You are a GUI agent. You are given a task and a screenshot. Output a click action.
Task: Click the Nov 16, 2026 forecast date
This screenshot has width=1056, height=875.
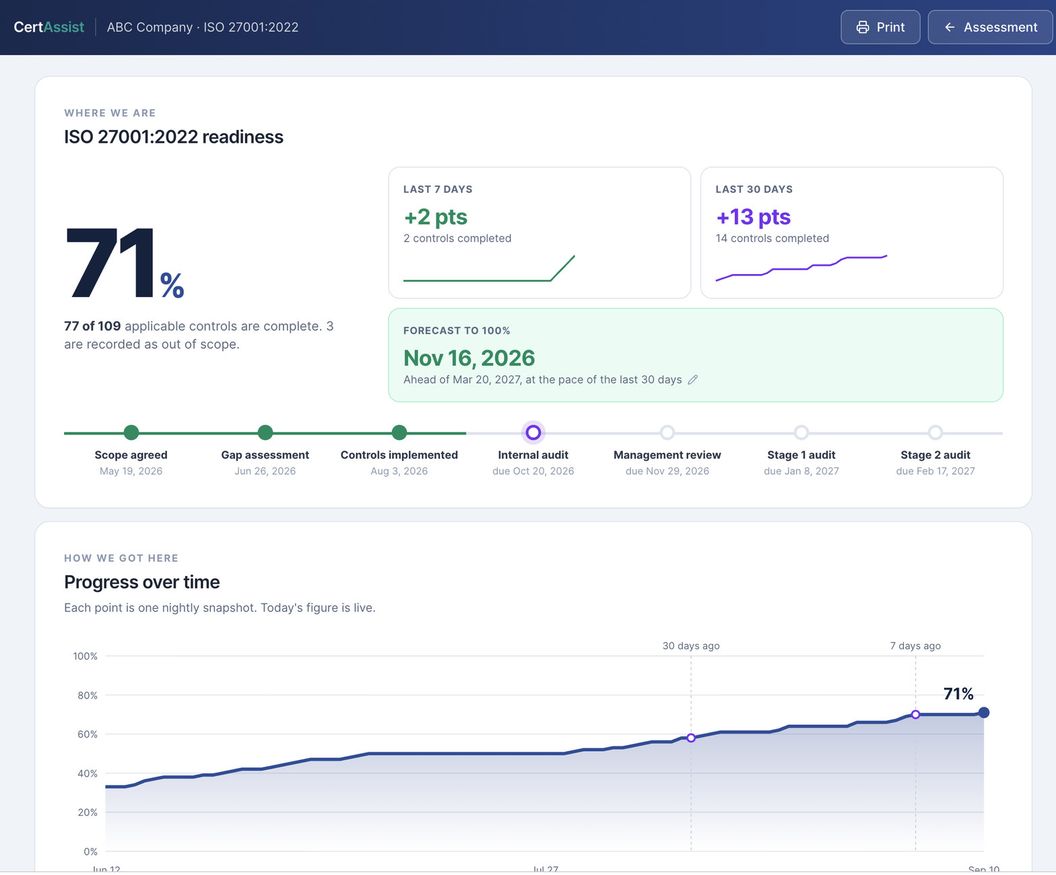(x=469, y=358)
